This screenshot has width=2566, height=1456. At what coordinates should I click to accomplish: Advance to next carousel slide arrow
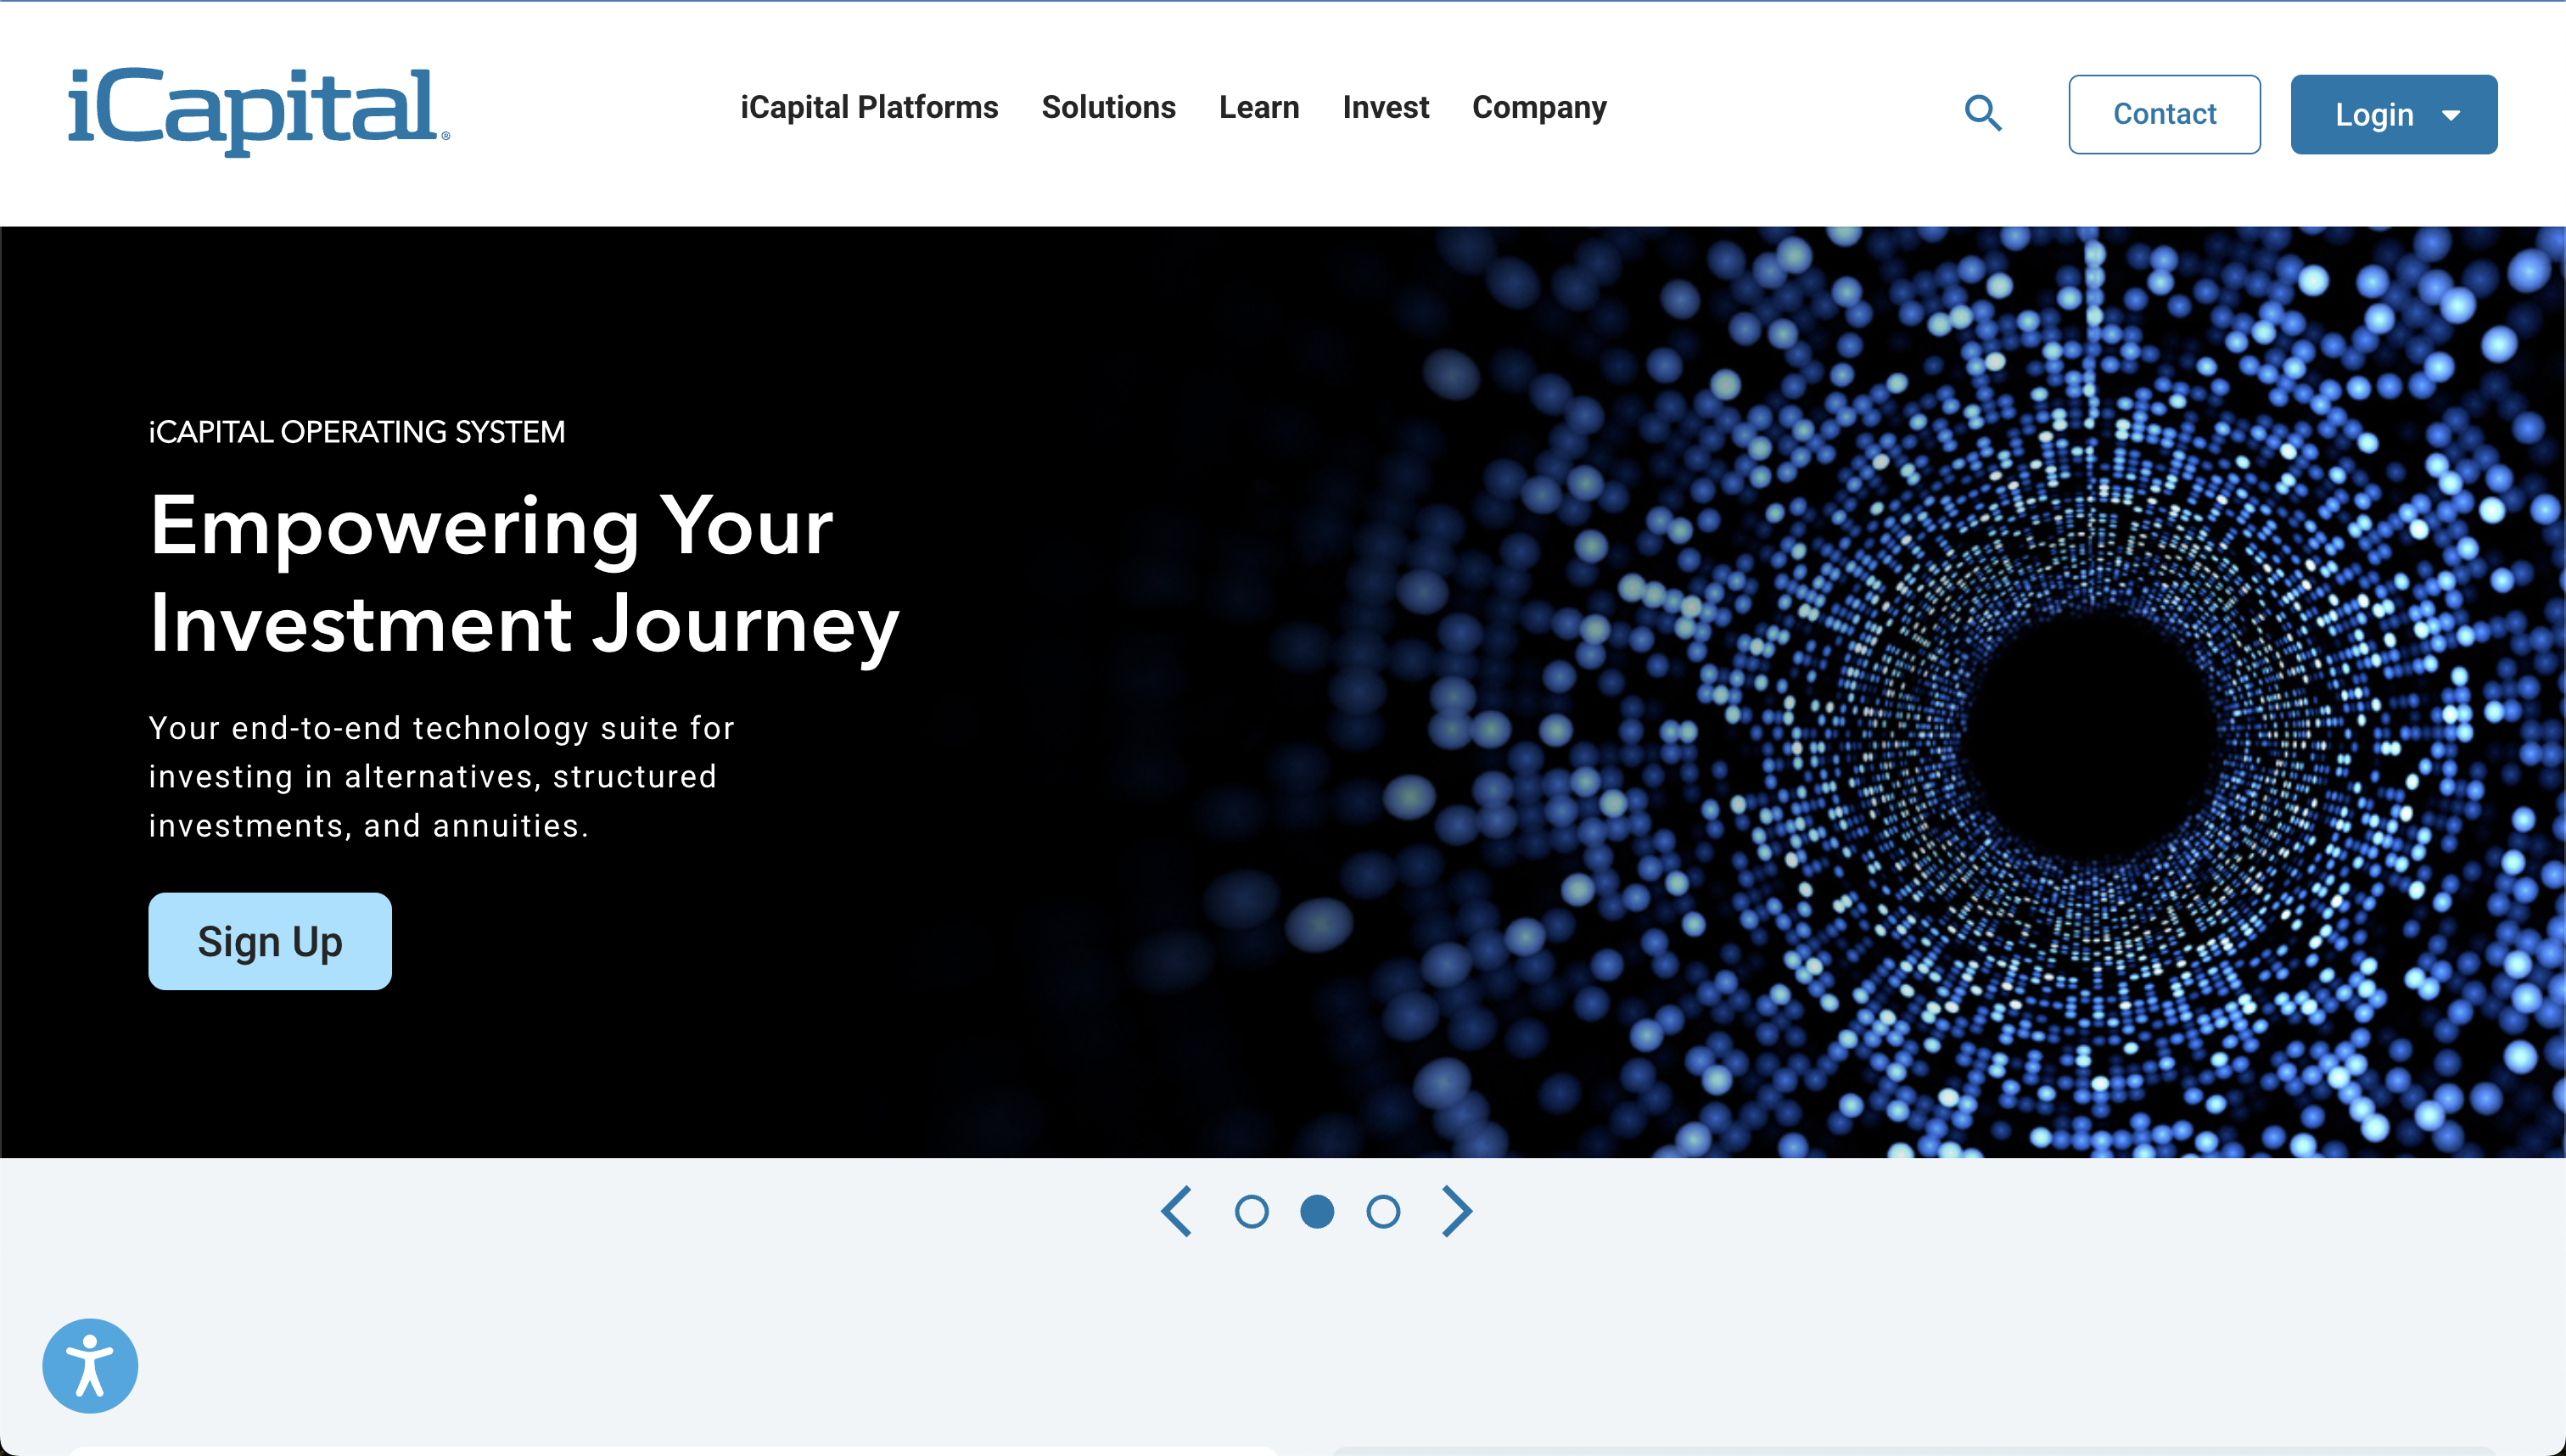tap(1457, 1211)
